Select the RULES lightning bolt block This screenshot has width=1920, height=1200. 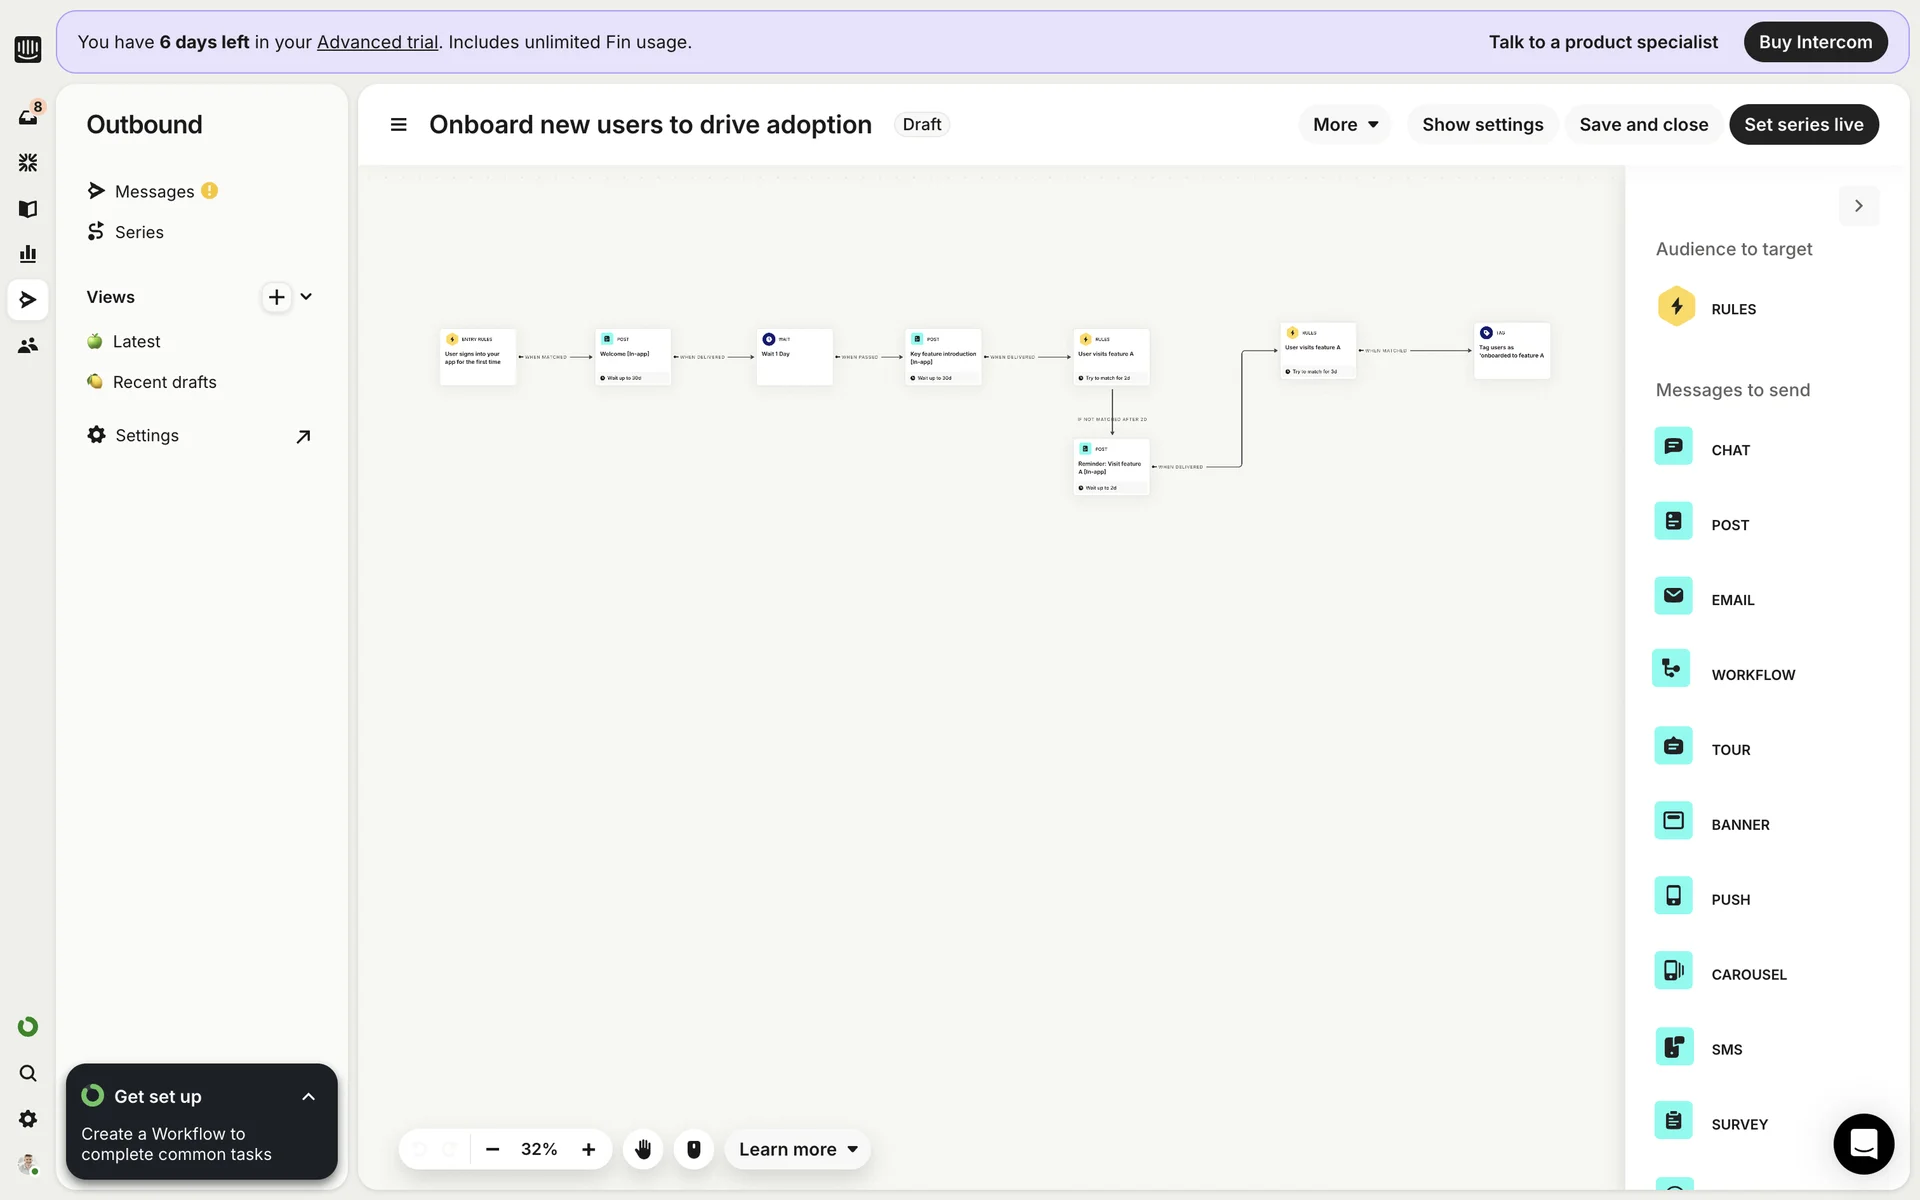[x=1676, y=307]
